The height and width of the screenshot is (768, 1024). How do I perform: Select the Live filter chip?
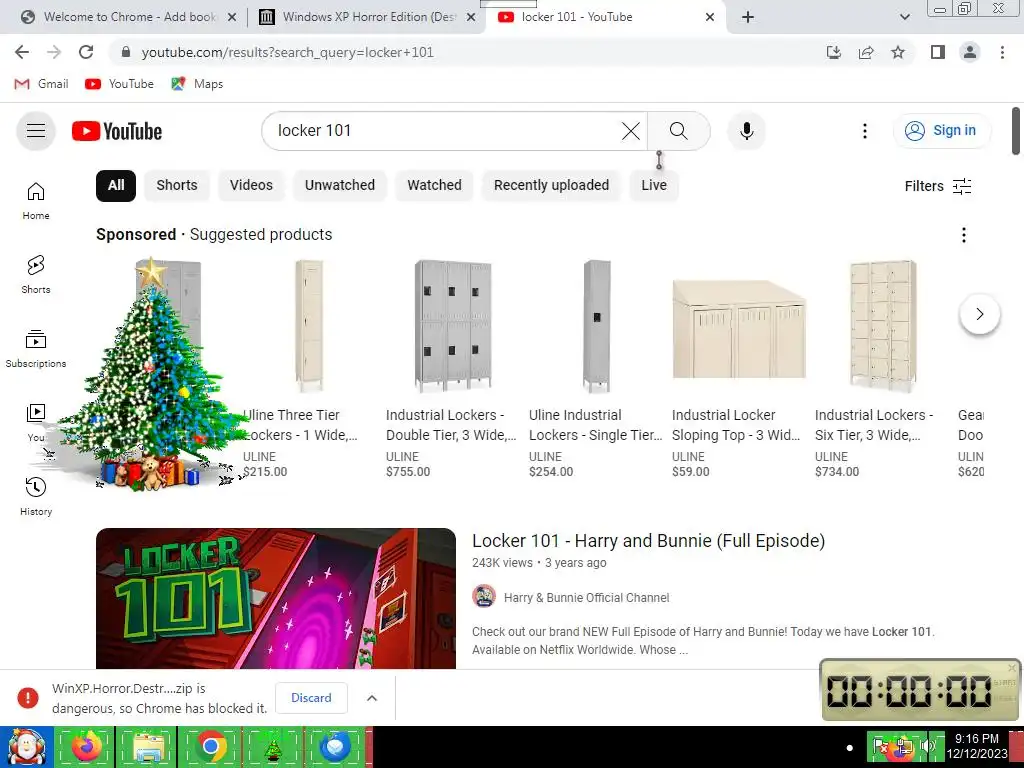(x=654, y=185)
